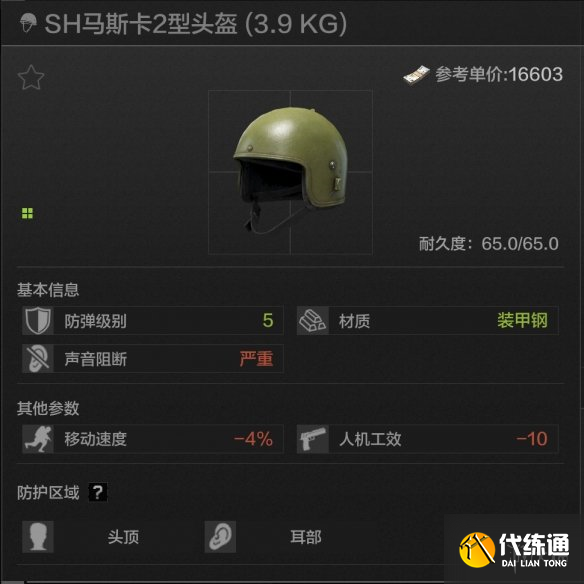Click the cash bundle price icon
This screenshot has height=584, width=584.
pos(416,76)
